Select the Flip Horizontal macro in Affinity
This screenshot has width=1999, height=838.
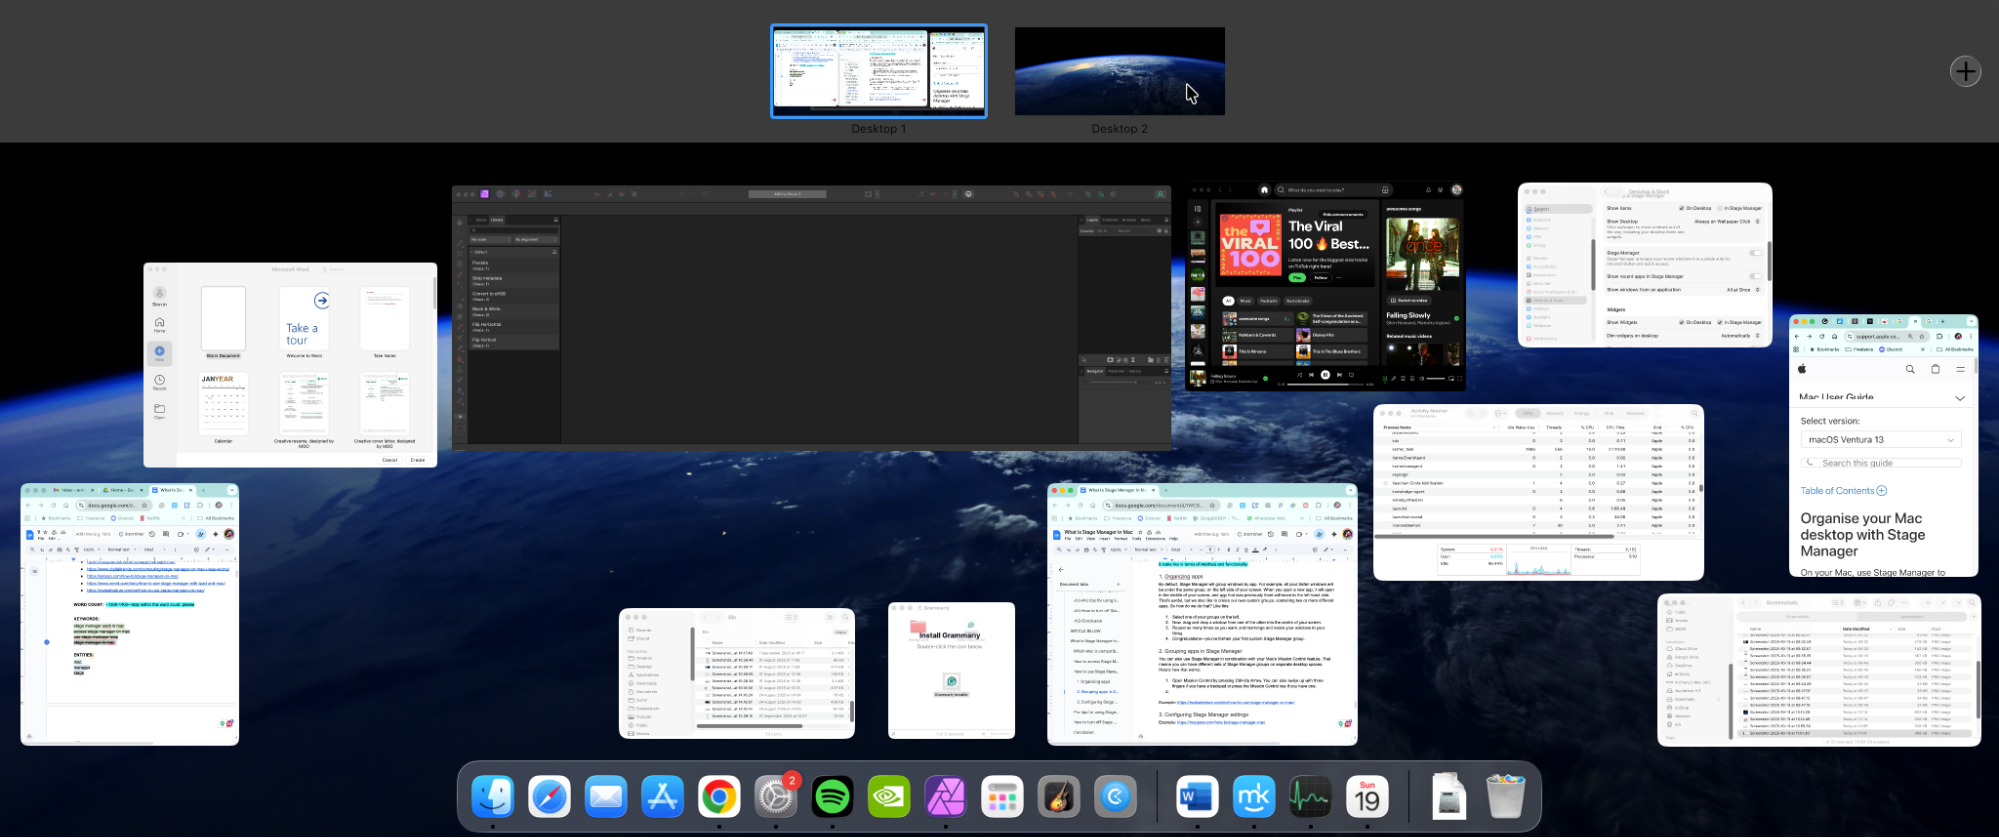514,326
